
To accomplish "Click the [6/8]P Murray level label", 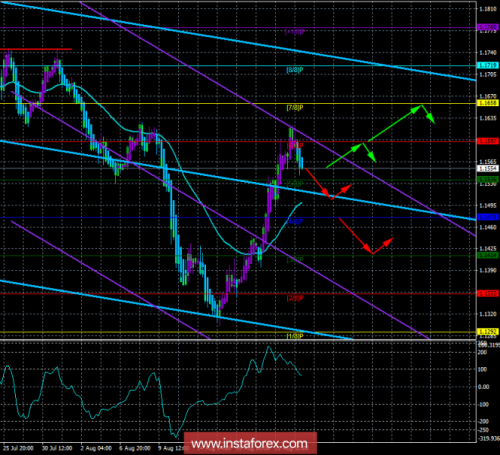I will (x=295, y=146).
